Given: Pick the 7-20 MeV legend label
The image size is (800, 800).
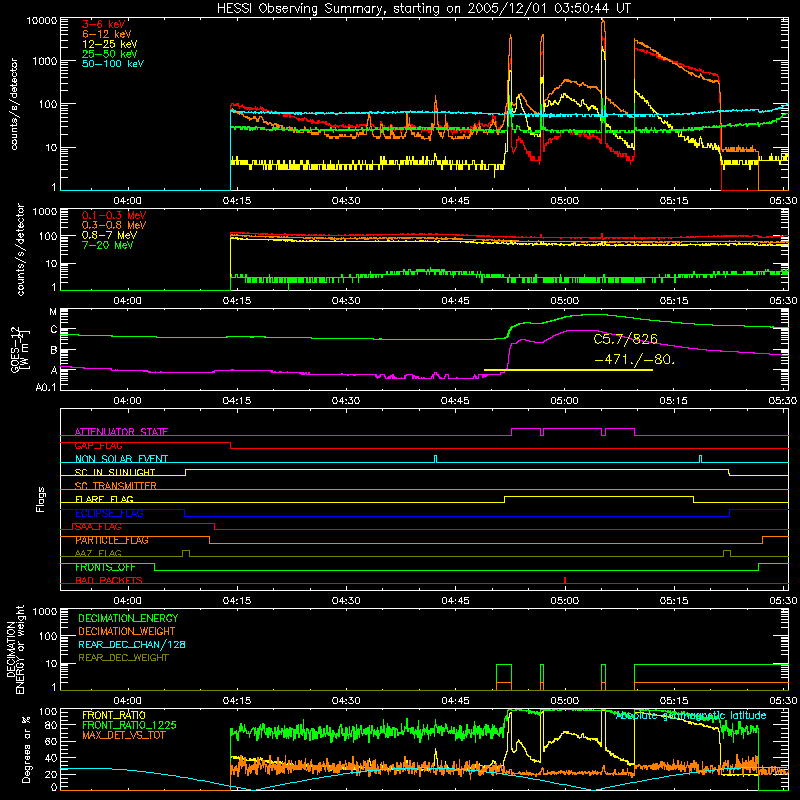Looking at the screenshot, I should click(x=108, y=245).
